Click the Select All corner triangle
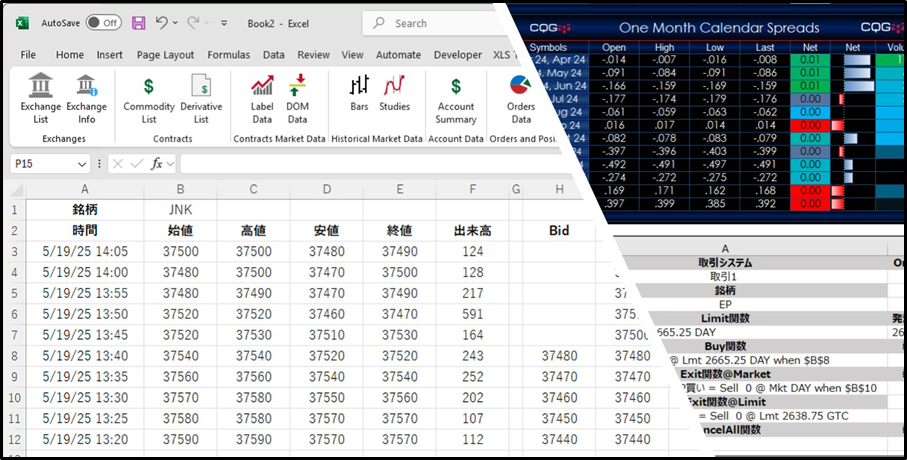This screenshot has width=907, height=460. pyautogui.click(x=17, y=190)
